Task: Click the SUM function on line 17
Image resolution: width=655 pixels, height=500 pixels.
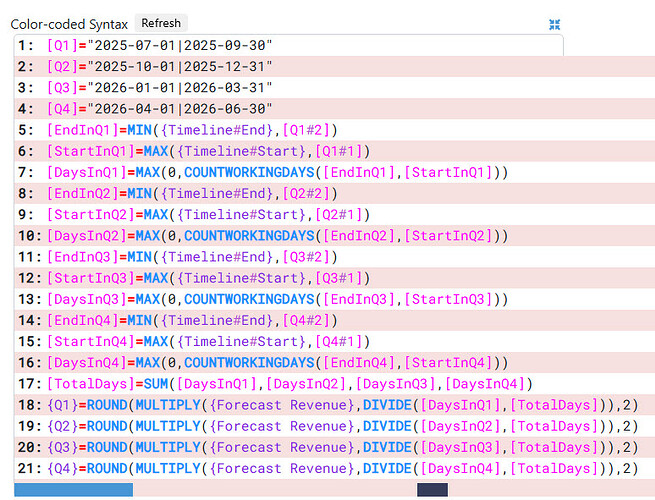Action: pyautogui.click(x=156, y=384)
